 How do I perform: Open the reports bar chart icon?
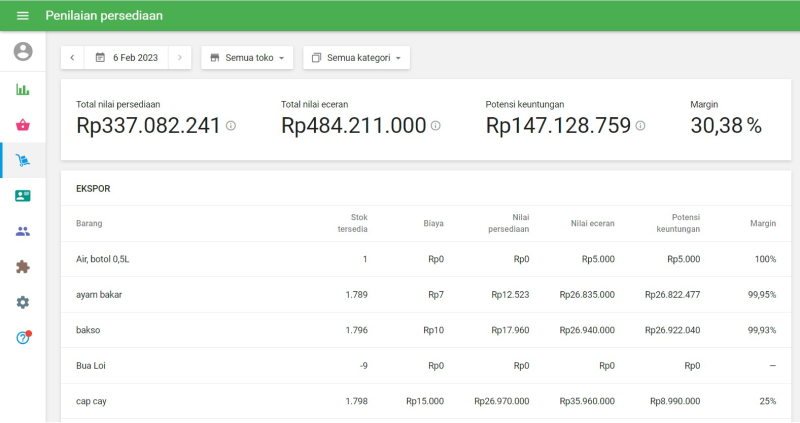click(22, 89)
